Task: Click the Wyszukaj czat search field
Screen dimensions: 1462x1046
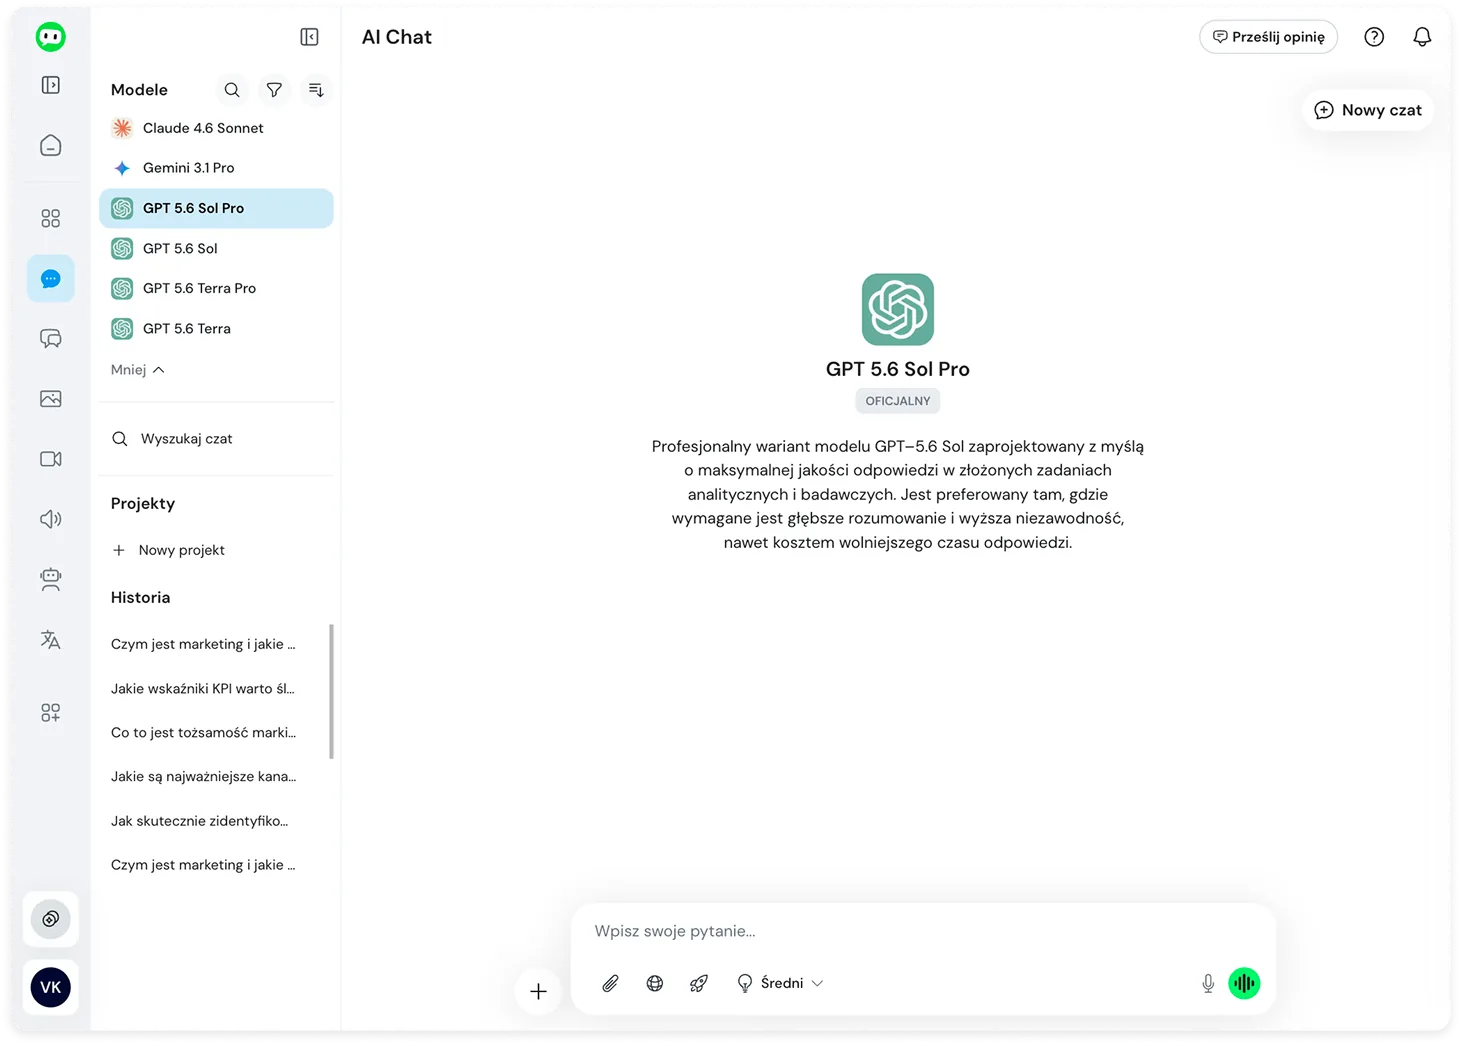Action: 216,439
